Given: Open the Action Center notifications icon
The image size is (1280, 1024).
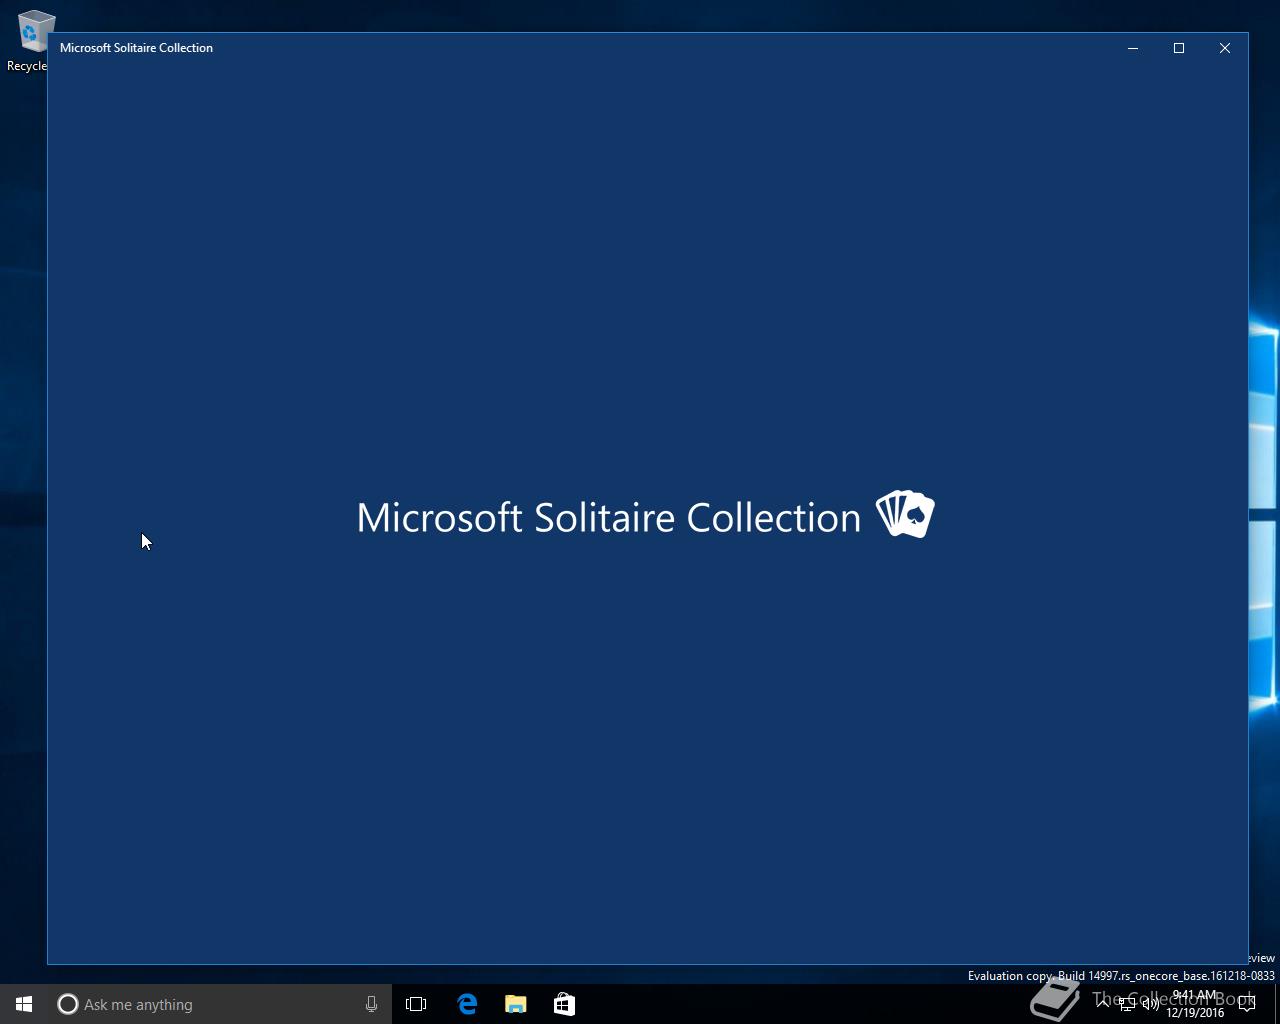Looking at the screenshot, I should [x=1247, y=1004].
